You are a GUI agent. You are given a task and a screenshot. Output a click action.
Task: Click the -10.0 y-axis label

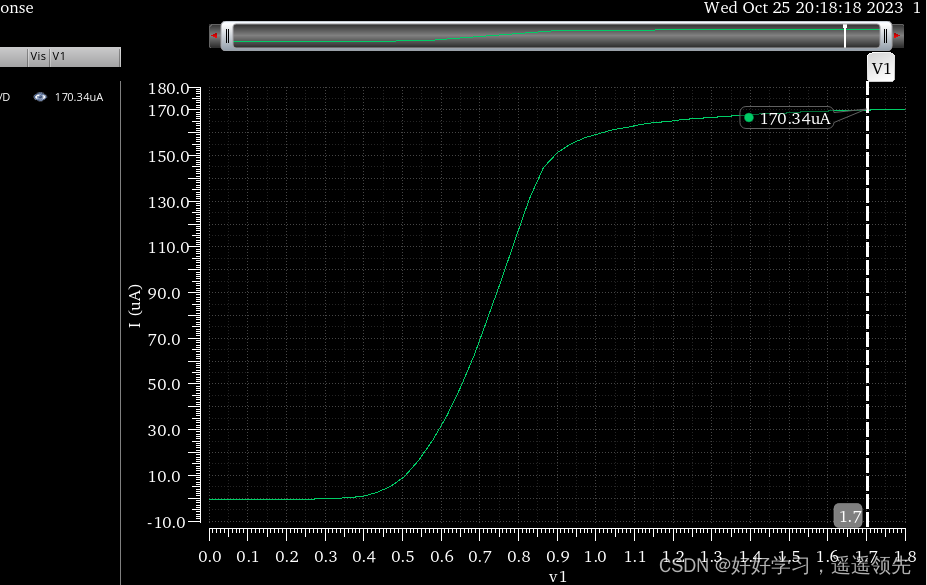click(x=166, y=522)
